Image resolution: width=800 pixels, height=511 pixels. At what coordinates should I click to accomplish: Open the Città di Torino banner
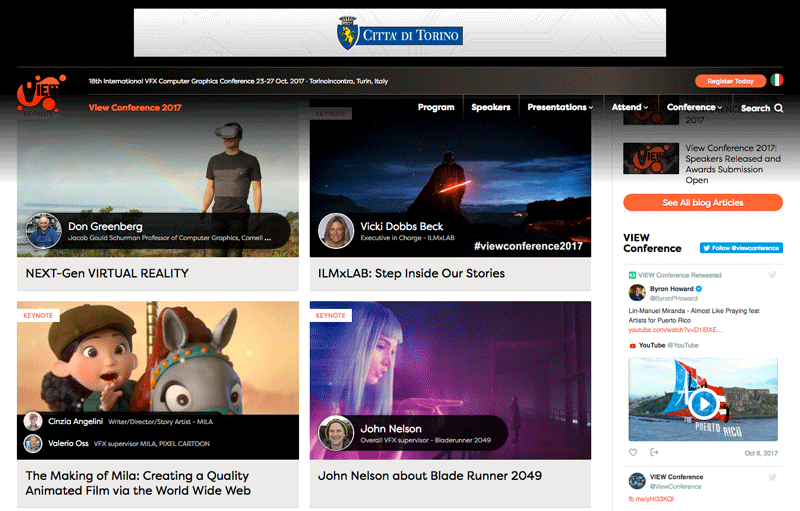click(399, 33)
